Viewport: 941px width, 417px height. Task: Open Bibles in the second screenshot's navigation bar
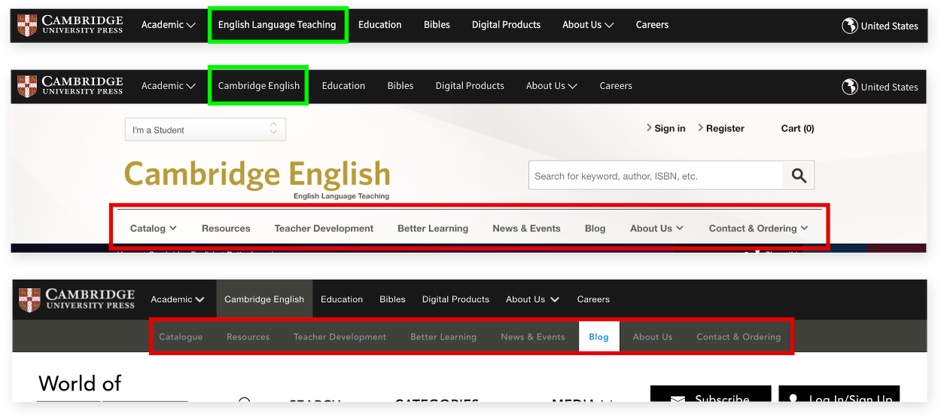400,86
